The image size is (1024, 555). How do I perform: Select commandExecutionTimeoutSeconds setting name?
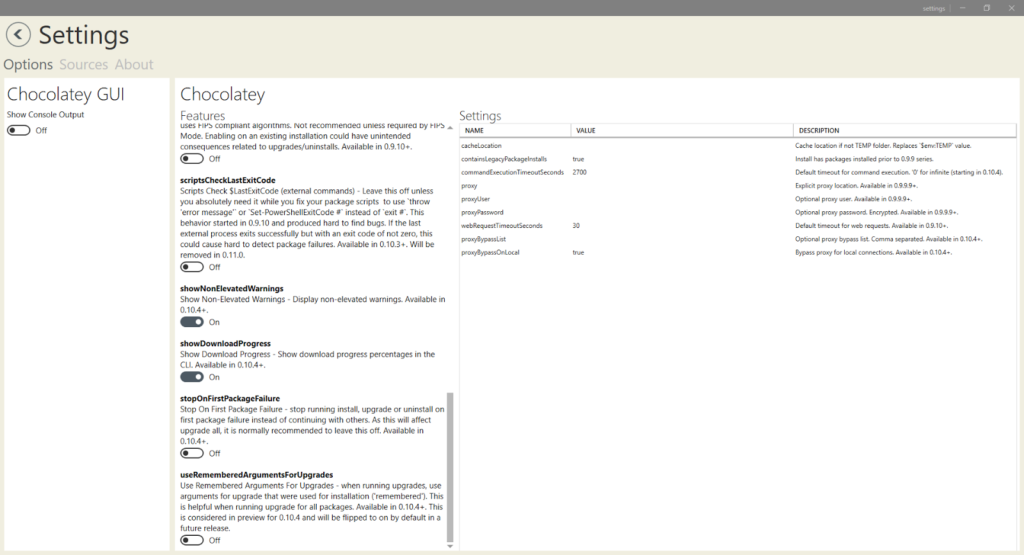pyautogui.click(x=513, y=172)
